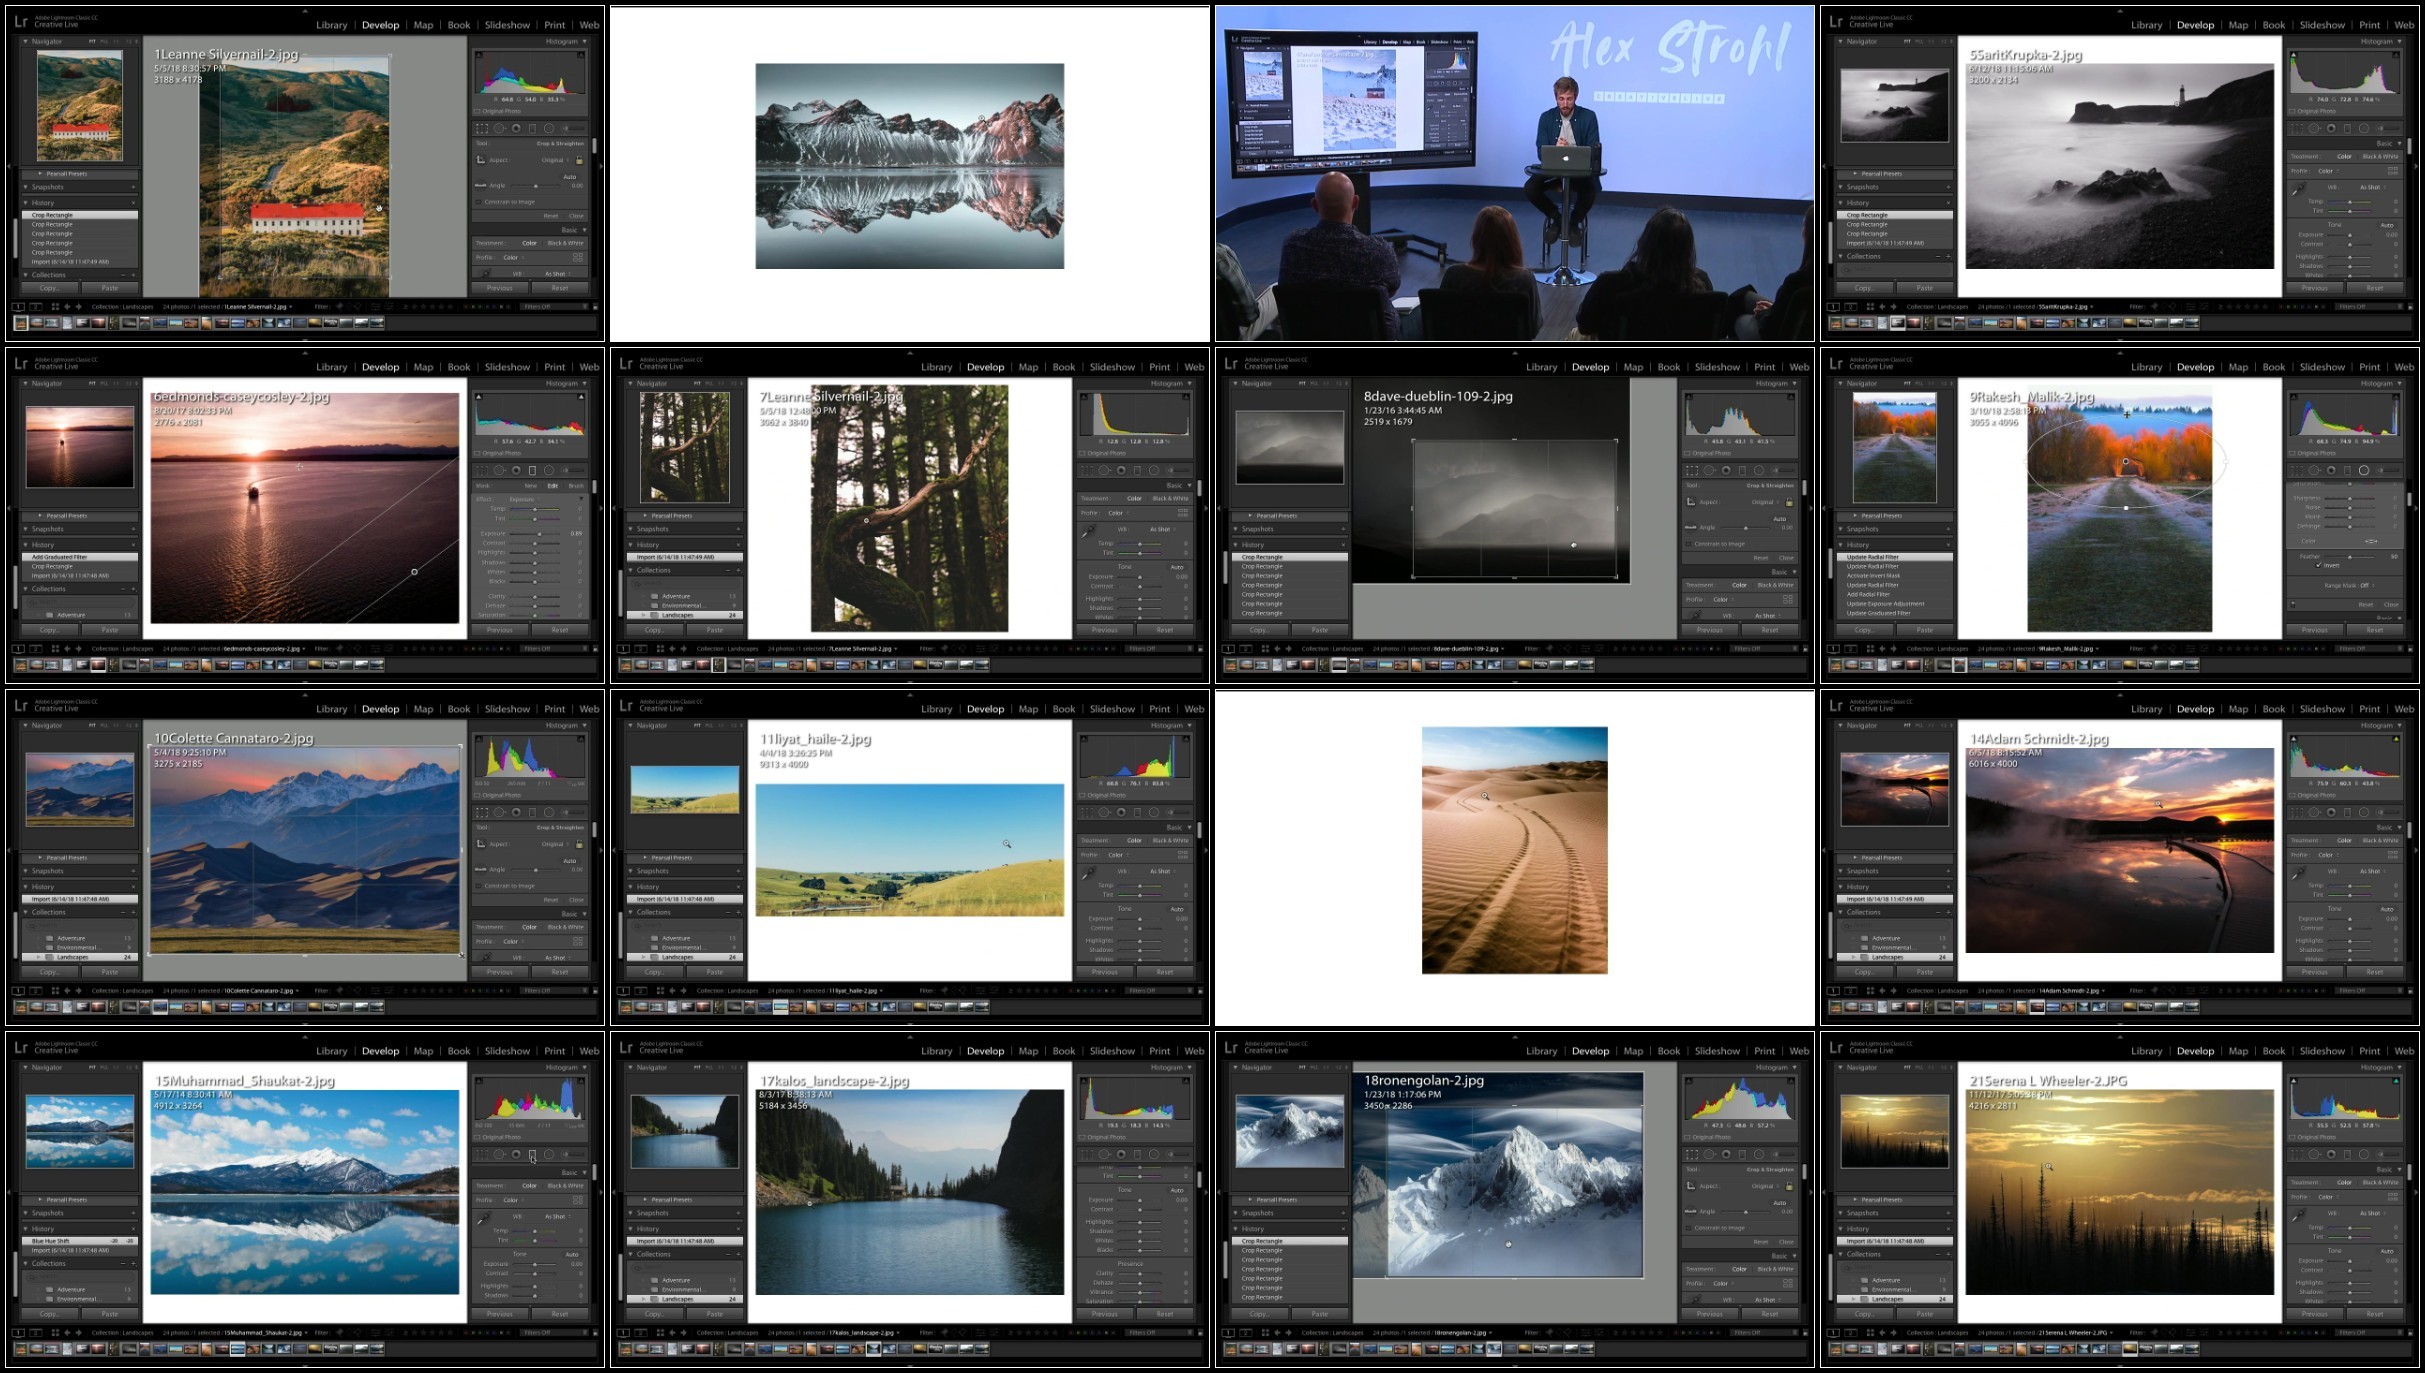This screenshot has width=2425, height=1373.
Task: Click aspect lock icon in 1Leanne Silvernail crop panel
Action: point(579,160)
